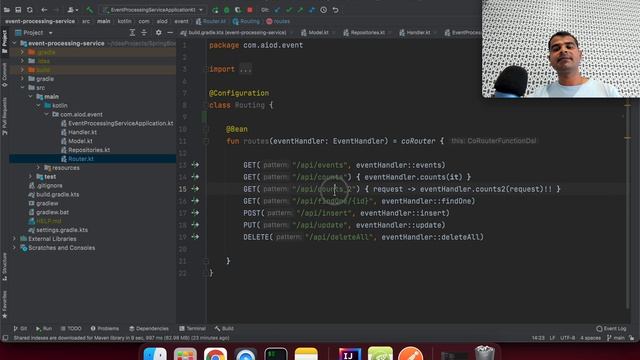
Task: Navigate Back with the left arrow icon
Action: (x=44, y=10)
